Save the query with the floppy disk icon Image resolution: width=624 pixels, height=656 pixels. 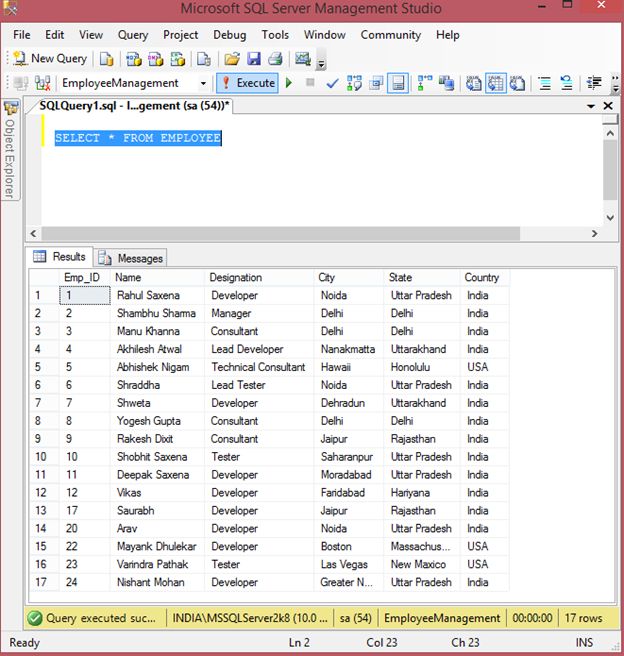click(254, 59)
